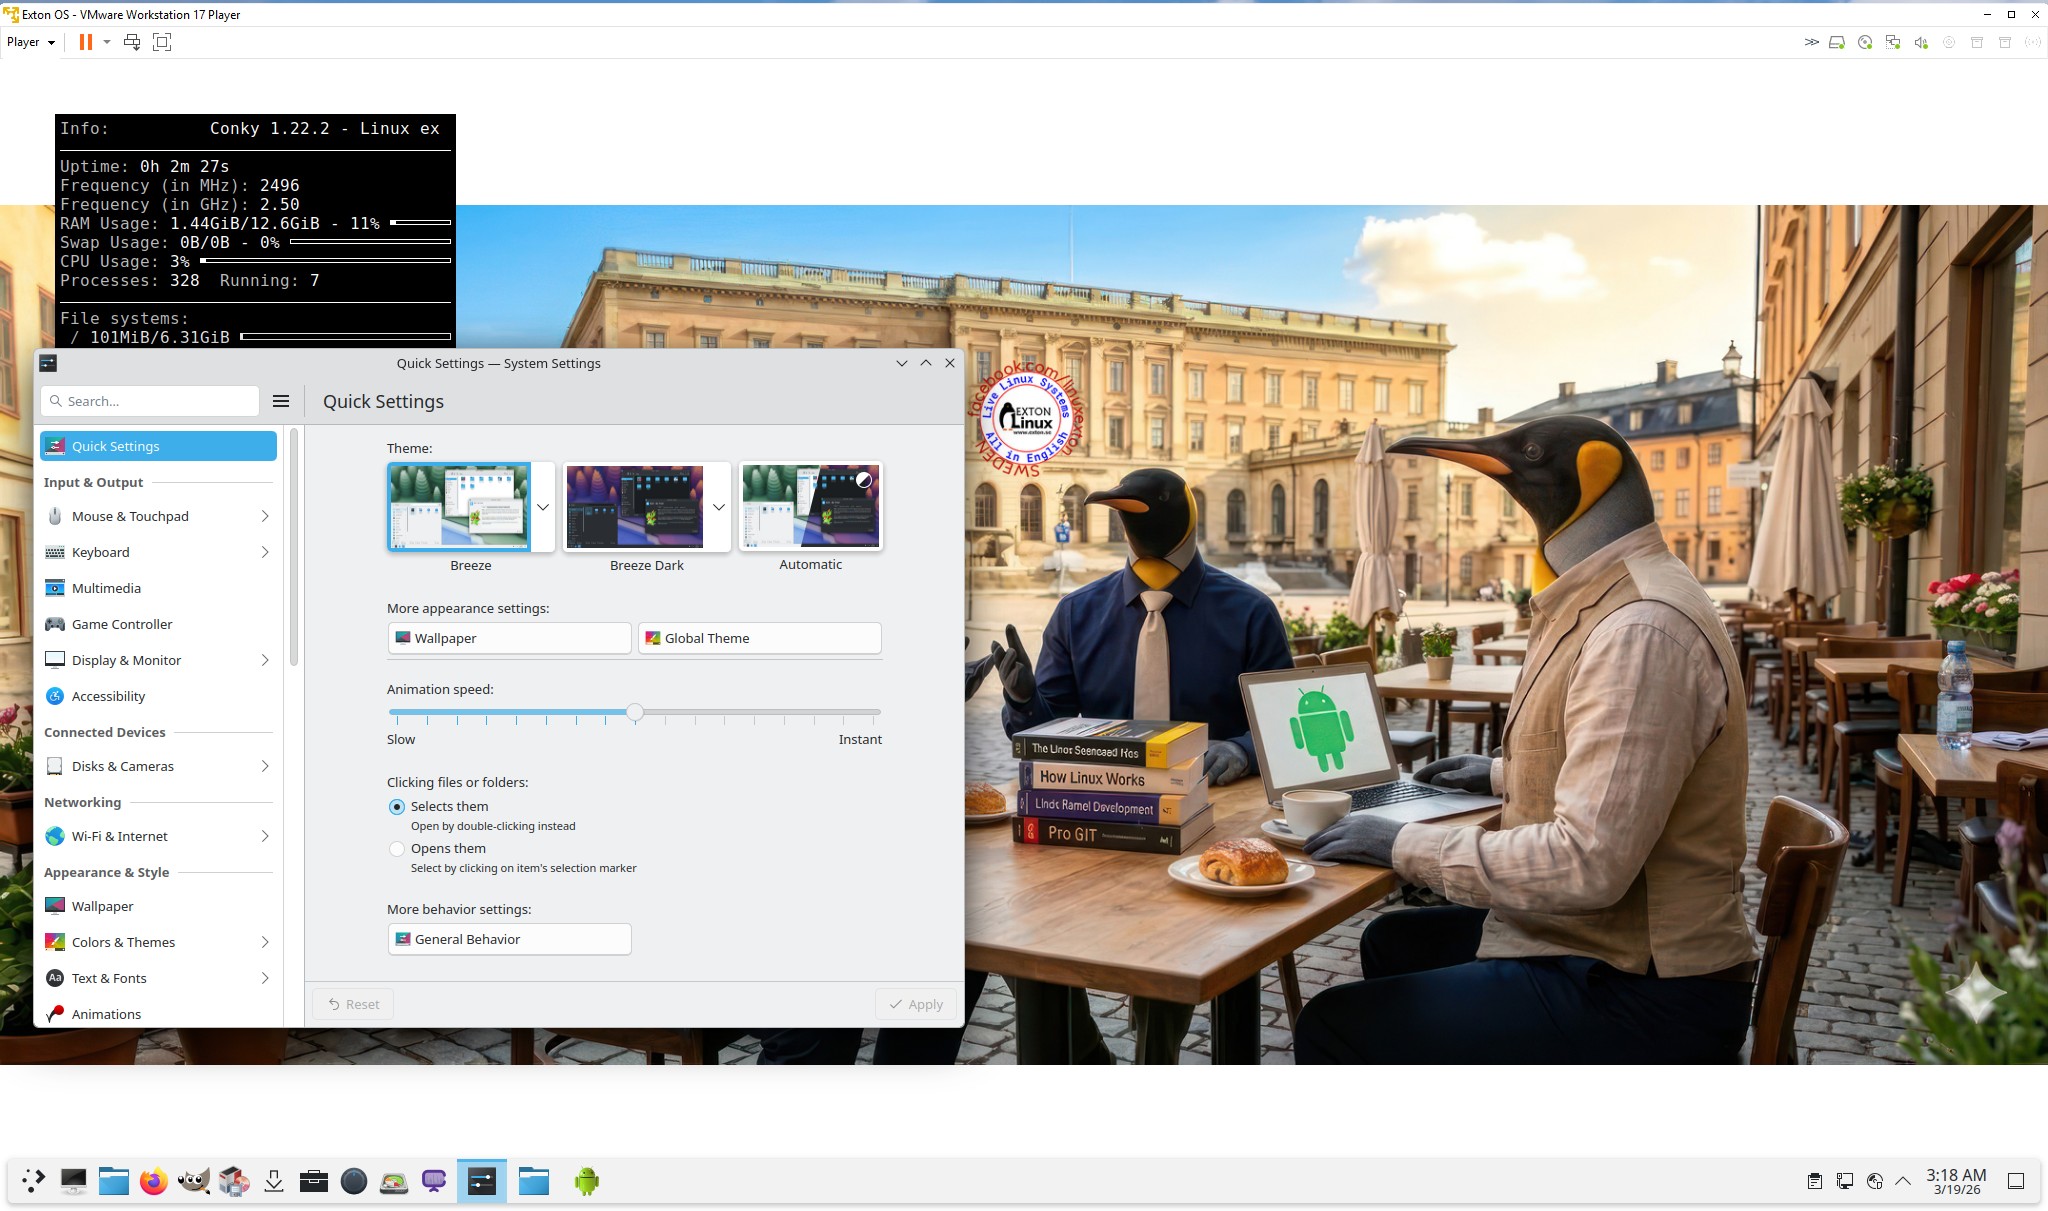
Task: Open Firefox from the taskbar
Action: tap(153, 1181)
